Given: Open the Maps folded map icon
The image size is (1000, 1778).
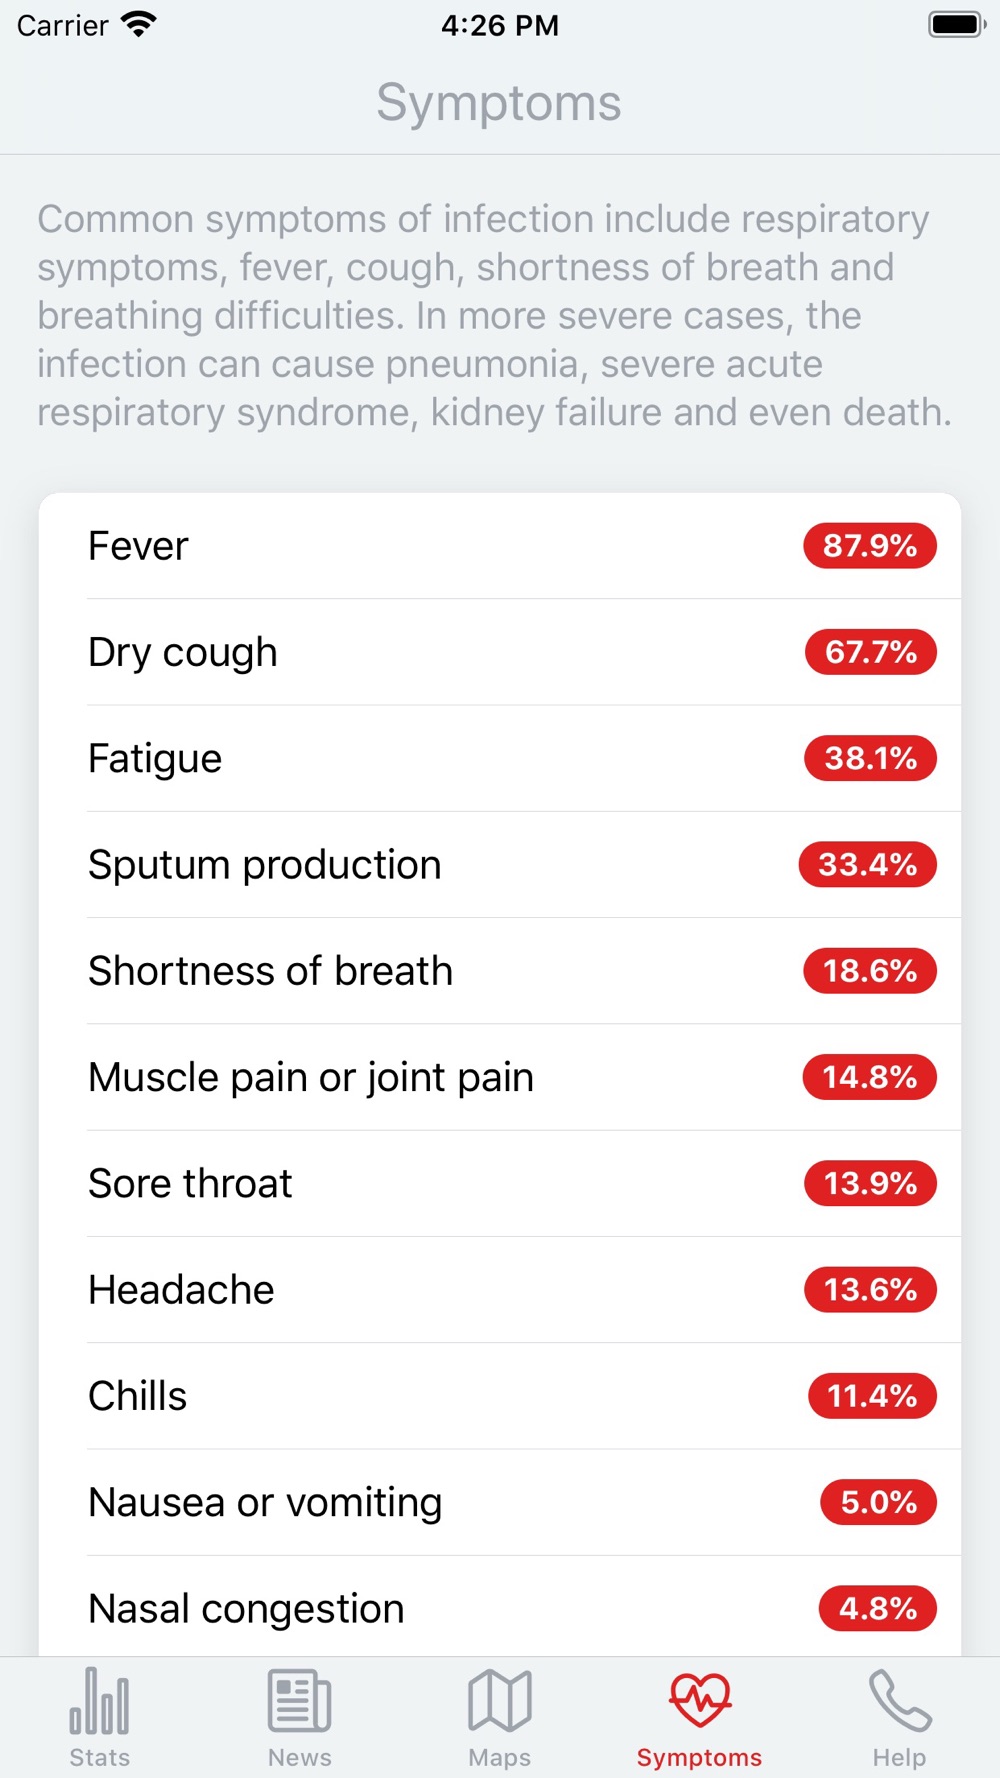Looking at the screenshot, I should click(x=499, y=1700).
